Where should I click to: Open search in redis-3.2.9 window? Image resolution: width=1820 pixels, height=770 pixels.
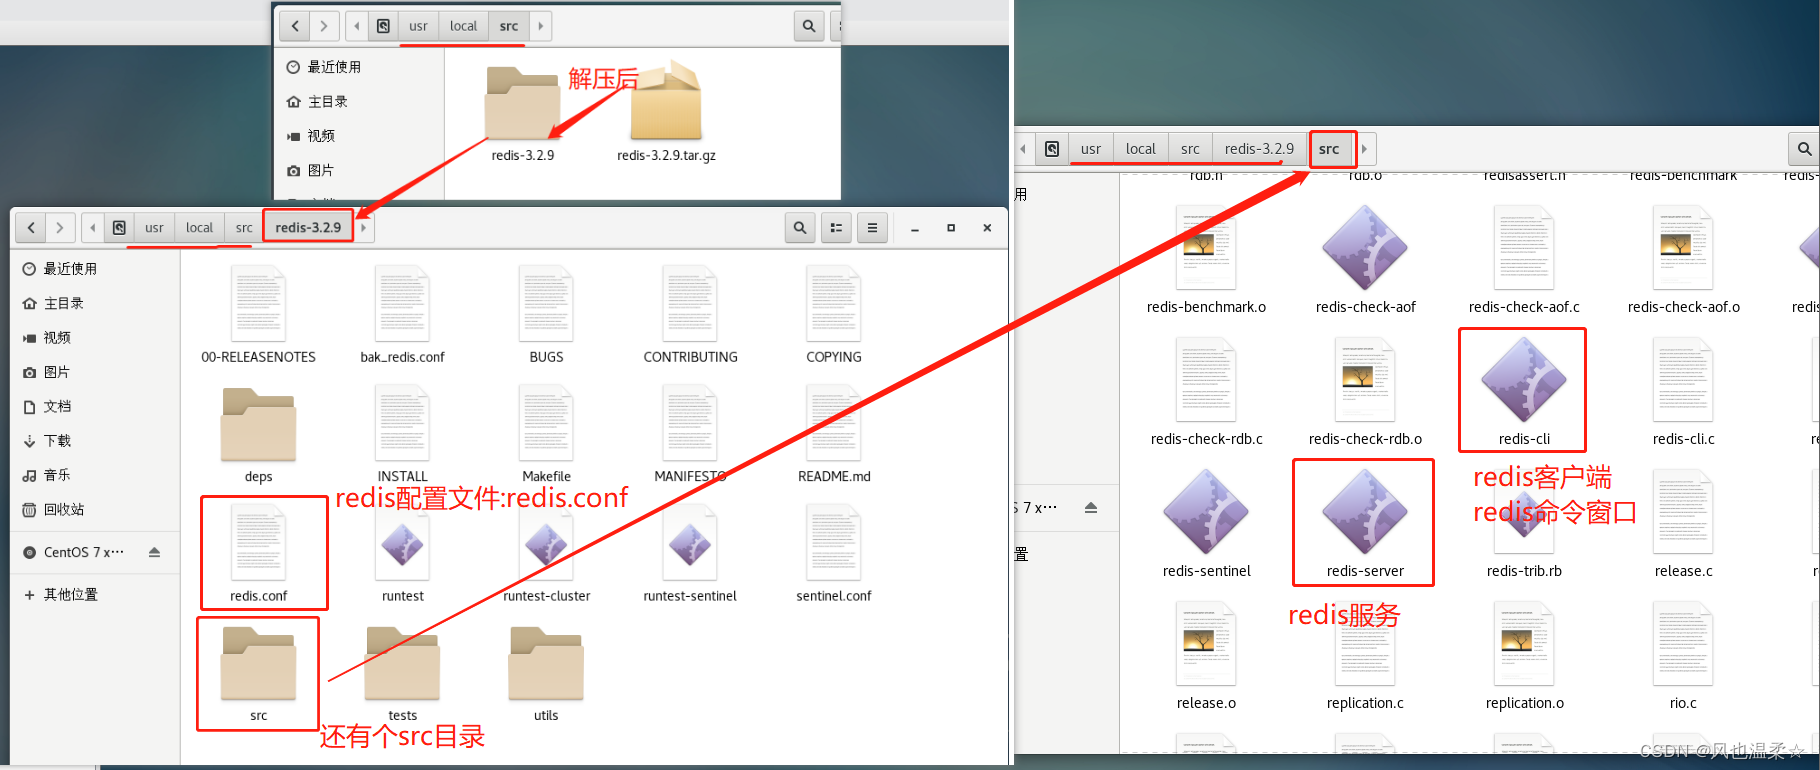click(x=800, y=228)
